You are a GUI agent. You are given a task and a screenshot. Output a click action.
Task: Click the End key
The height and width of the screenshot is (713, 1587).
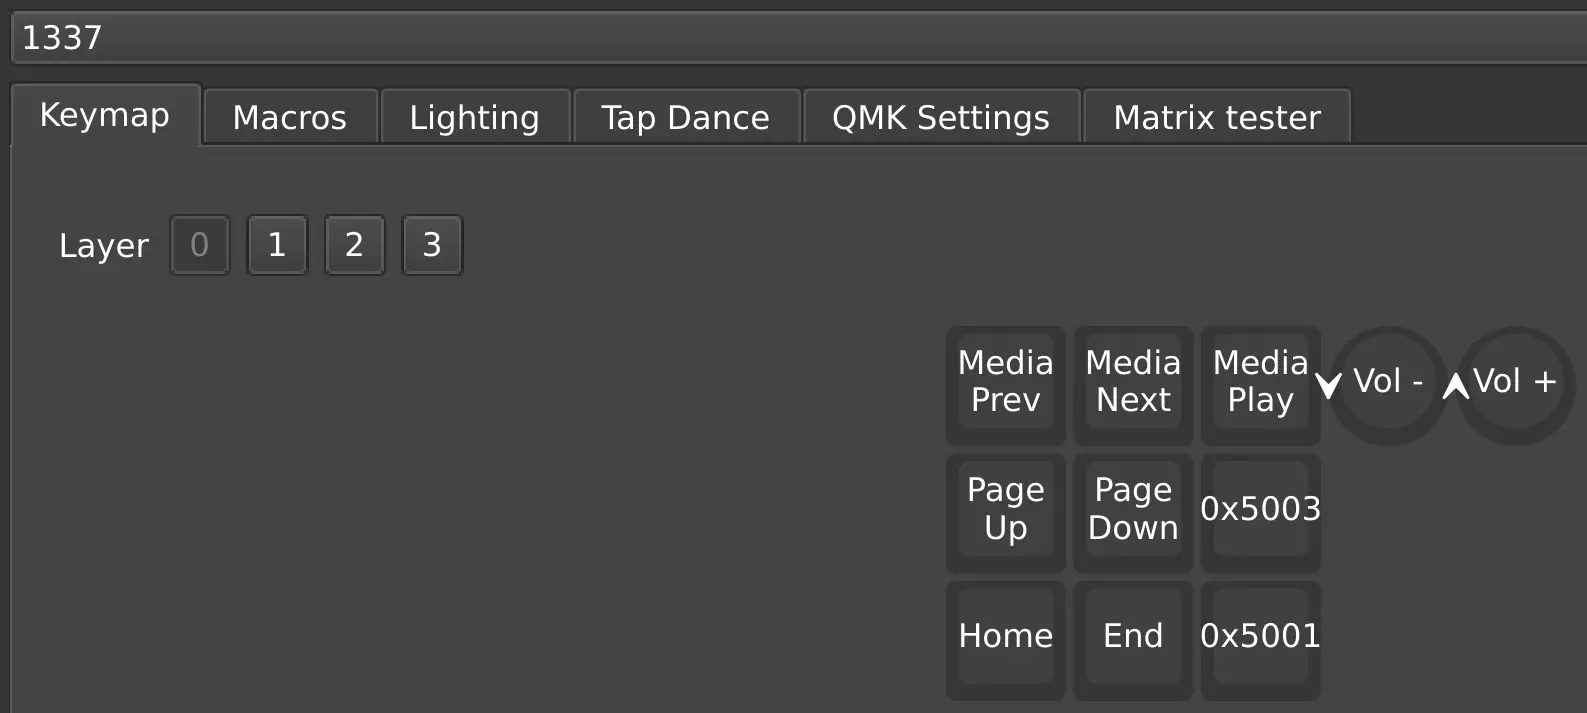point(1133,638)
